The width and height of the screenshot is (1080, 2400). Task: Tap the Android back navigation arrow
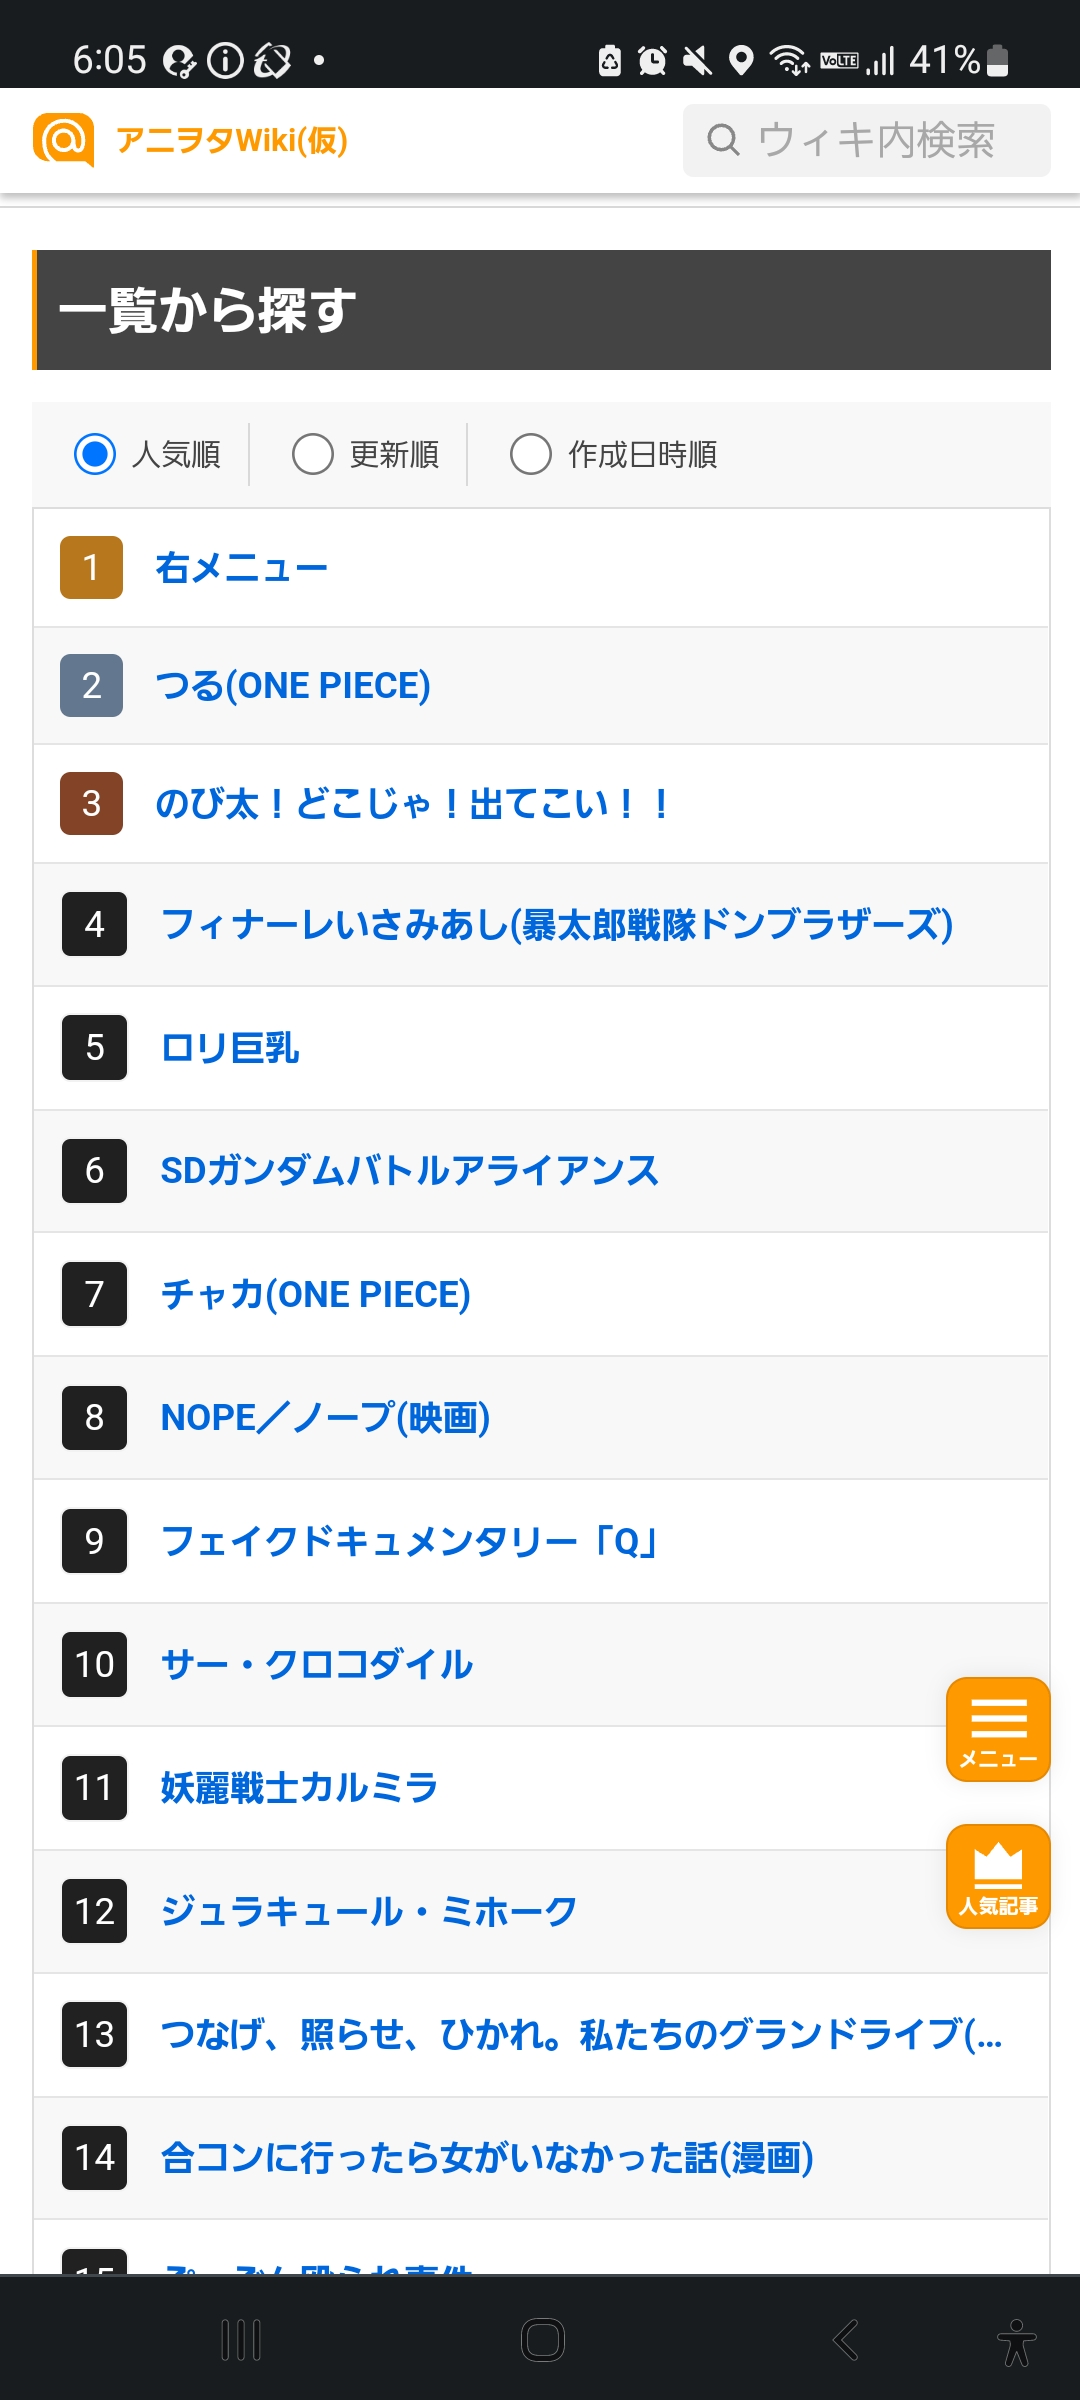(x=846, y=2340)
